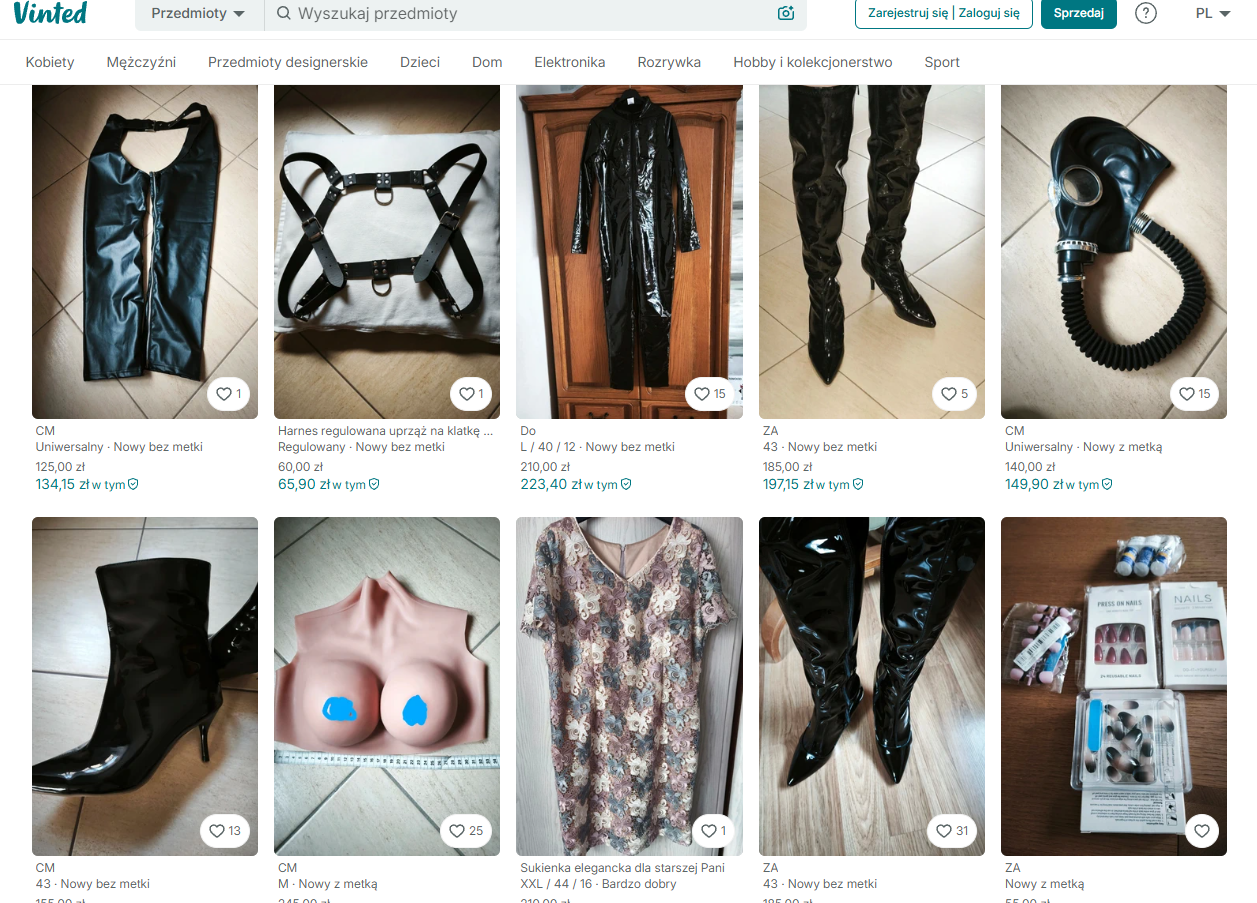Open camera image search icon
The image size is (1257, 903).
(786, 13)
